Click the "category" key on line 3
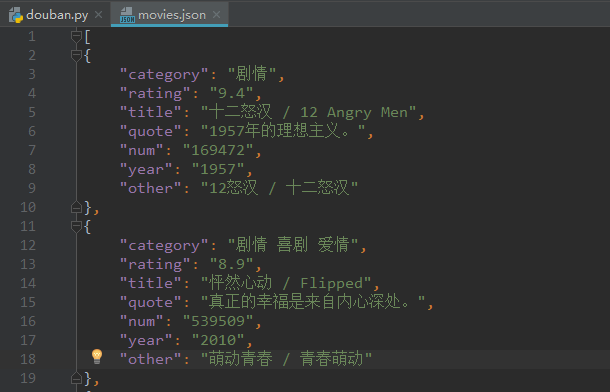 coord(164,75)
